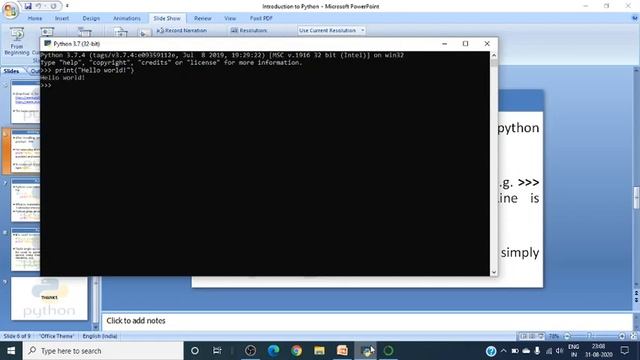
Task: Click the slide panel scroll down arrow
Action: [96, 327]
